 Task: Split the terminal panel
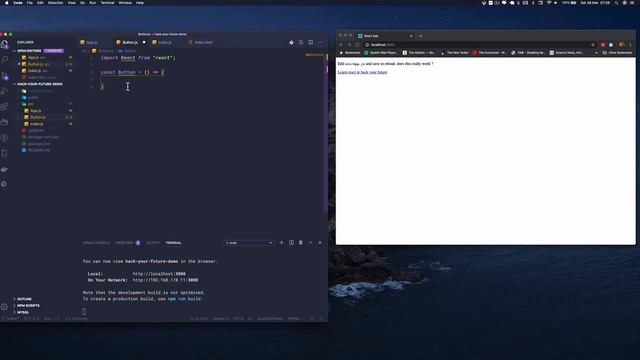[291, 242]
